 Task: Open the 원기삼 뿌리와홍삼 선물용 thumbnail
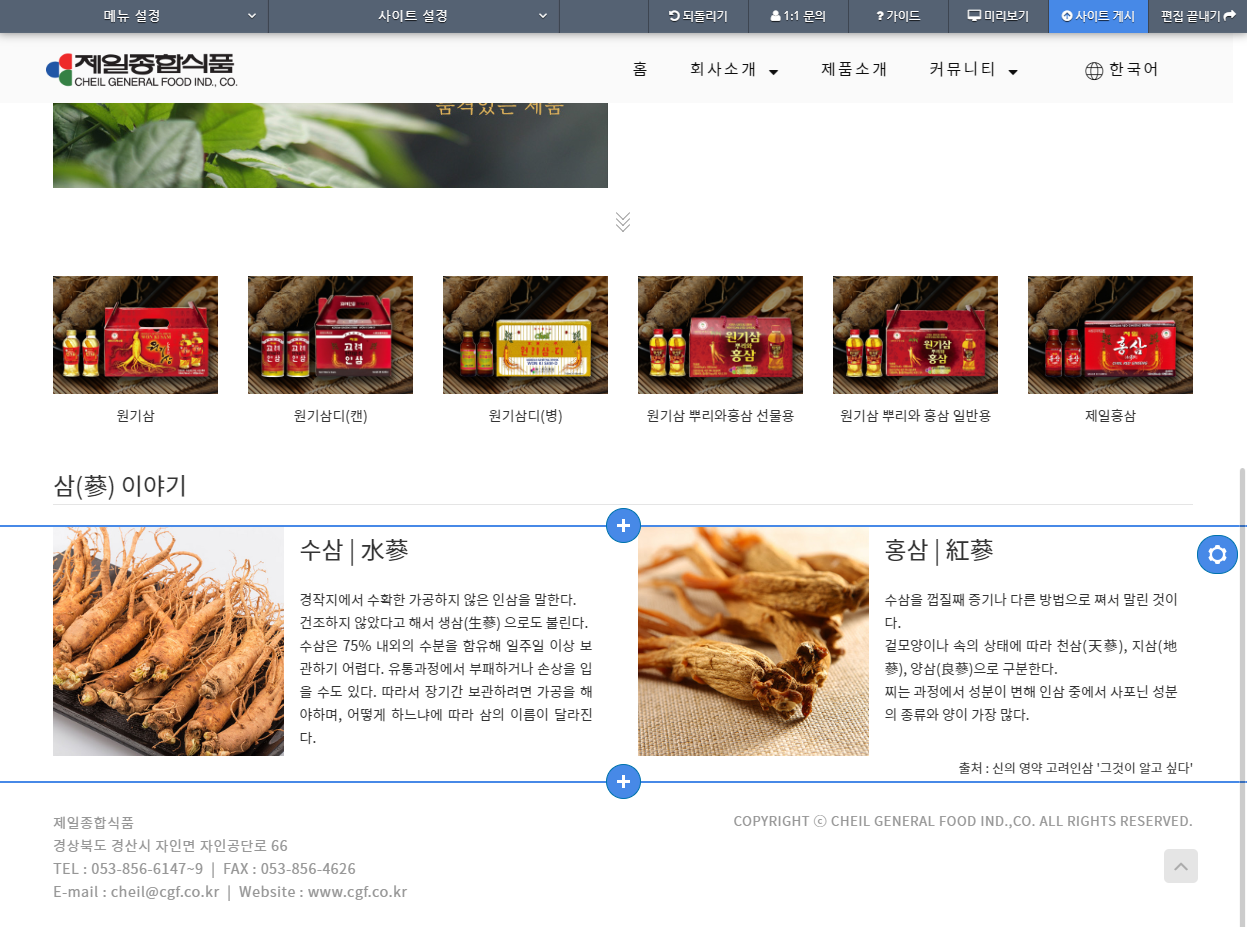[x=720, y=335]
